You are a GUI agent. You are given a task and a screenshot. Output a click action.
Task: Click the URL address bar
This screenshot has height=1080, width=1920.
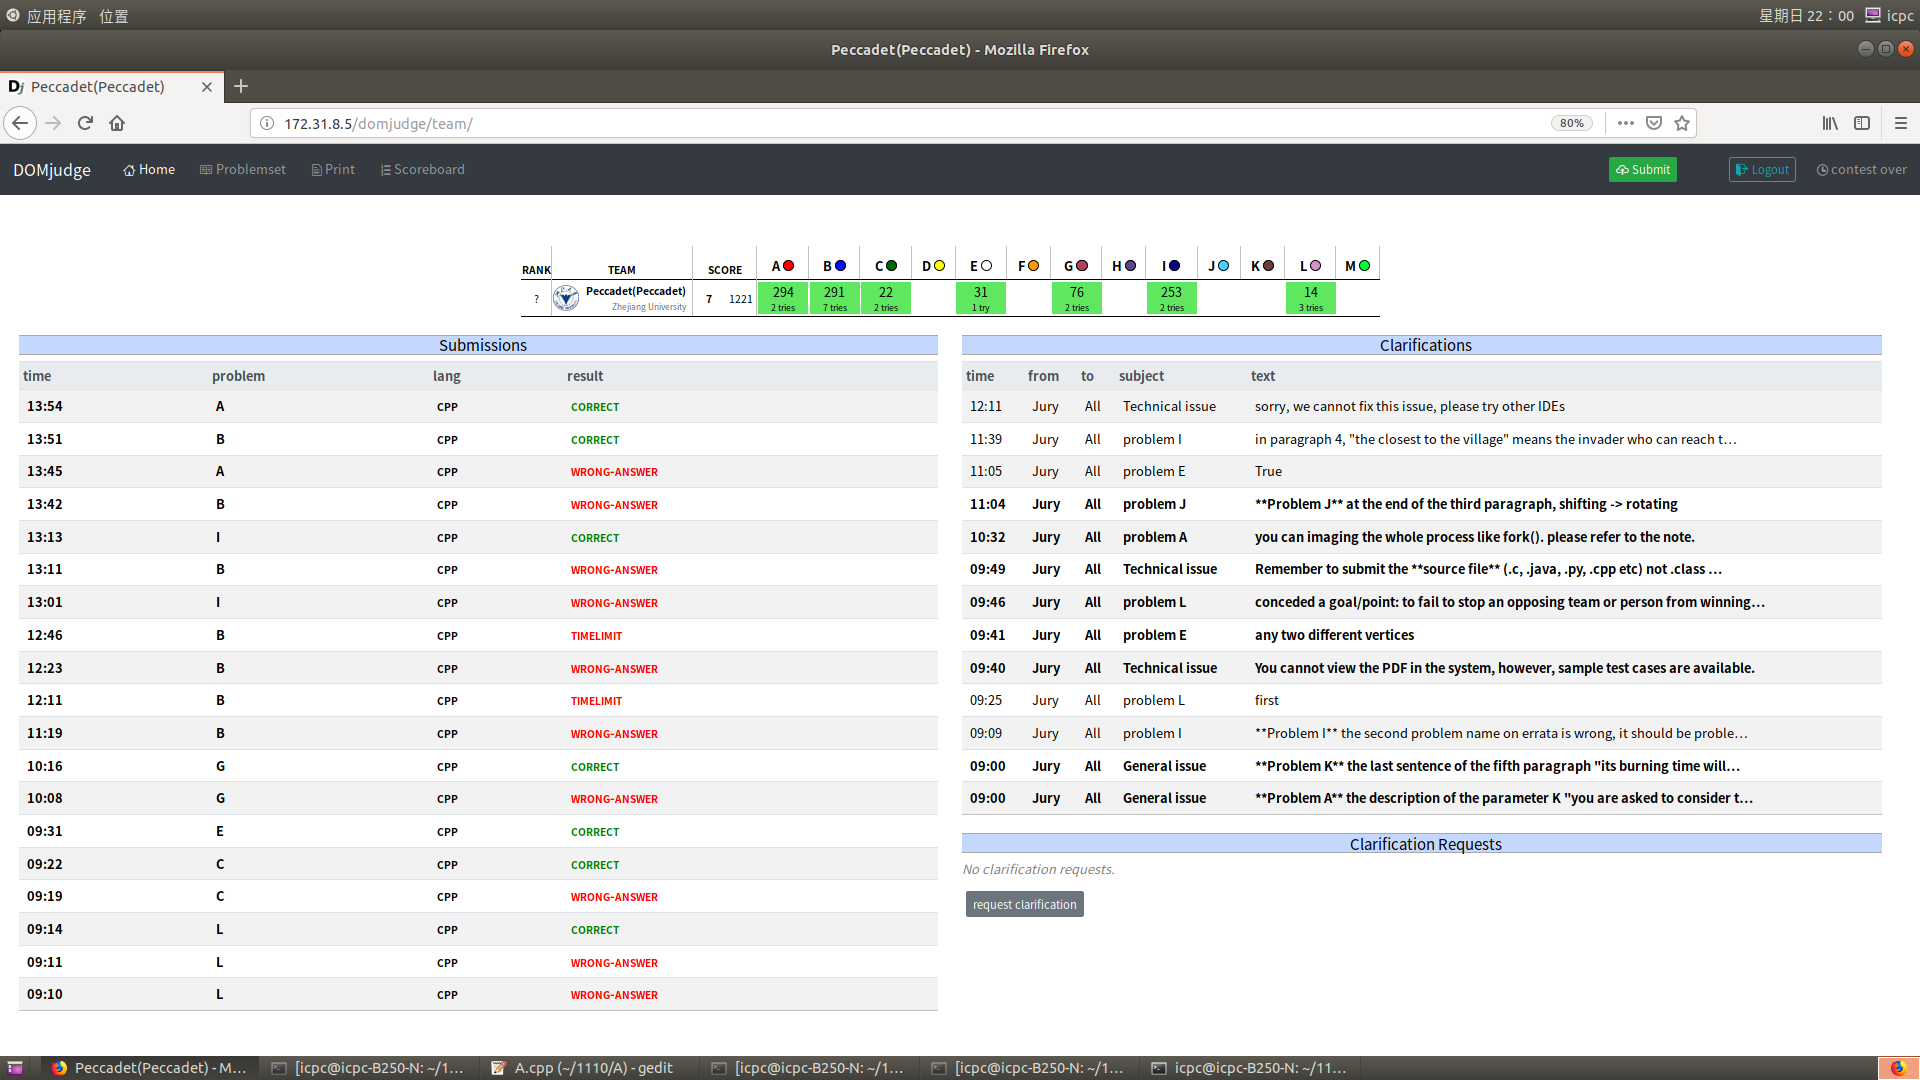click(x=900, y=123)
